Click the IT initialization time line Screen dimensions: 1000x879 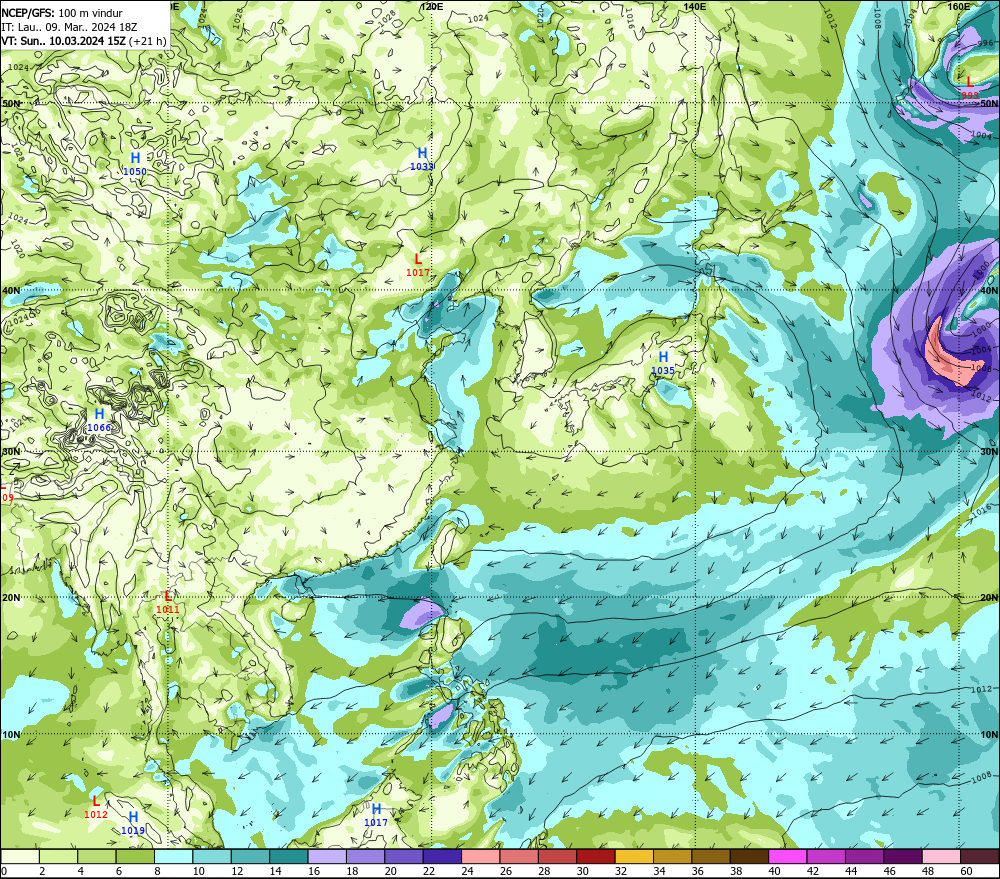coord(69,27)
